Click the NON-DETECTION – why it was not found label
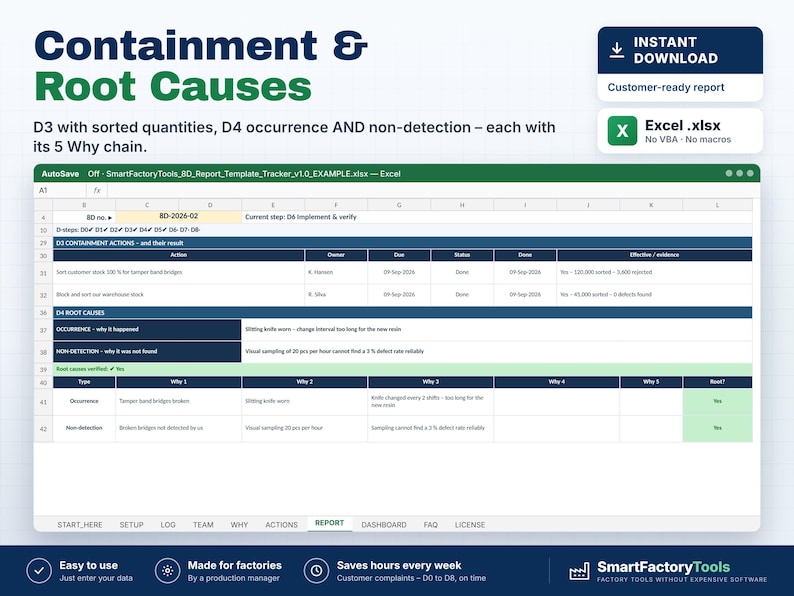This screenshot has width=794, height=596. (x=147, y=351)
